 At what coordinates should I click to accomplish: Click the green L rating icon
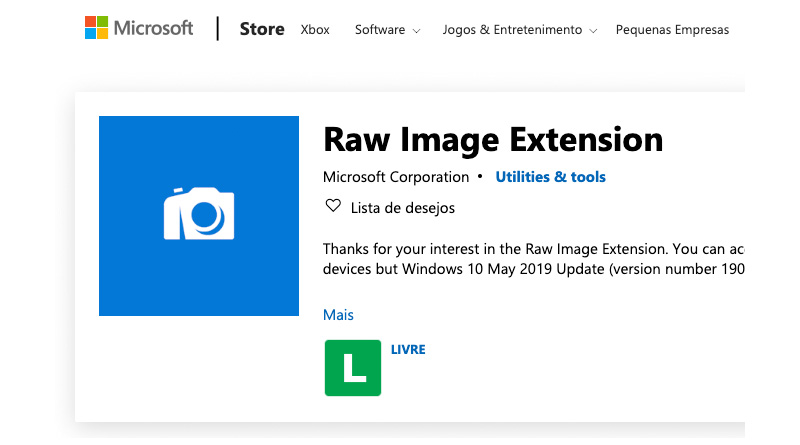(353, 368)
